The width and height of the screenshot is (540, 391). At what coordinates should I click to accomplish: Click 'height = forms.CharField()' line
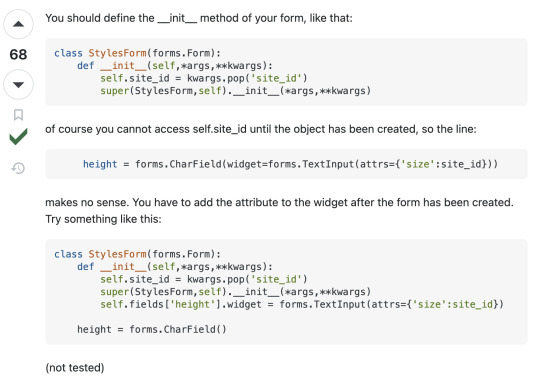[152, 329]
